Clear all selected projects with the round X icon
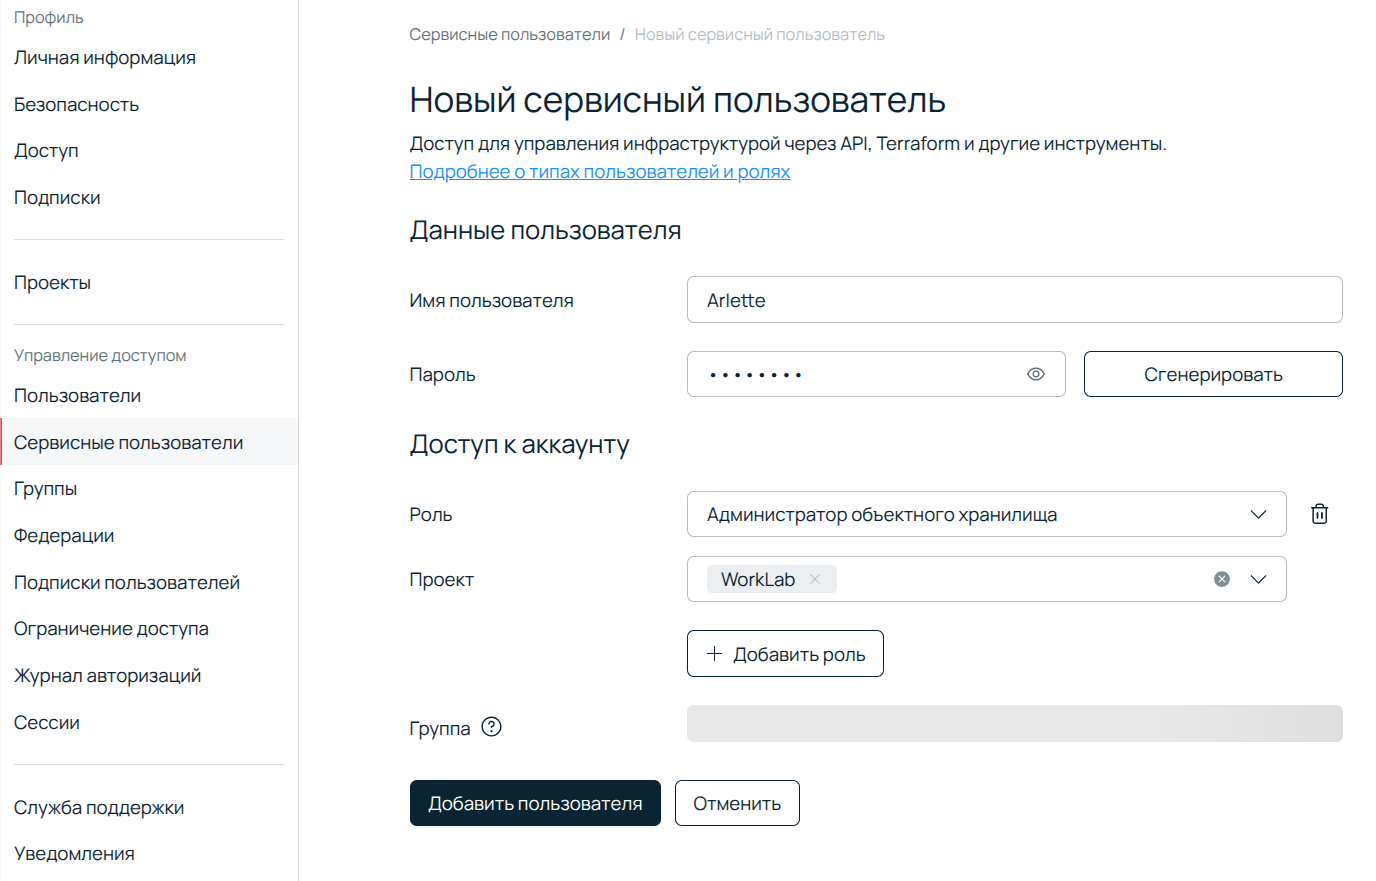 [x=1222, y=579]
